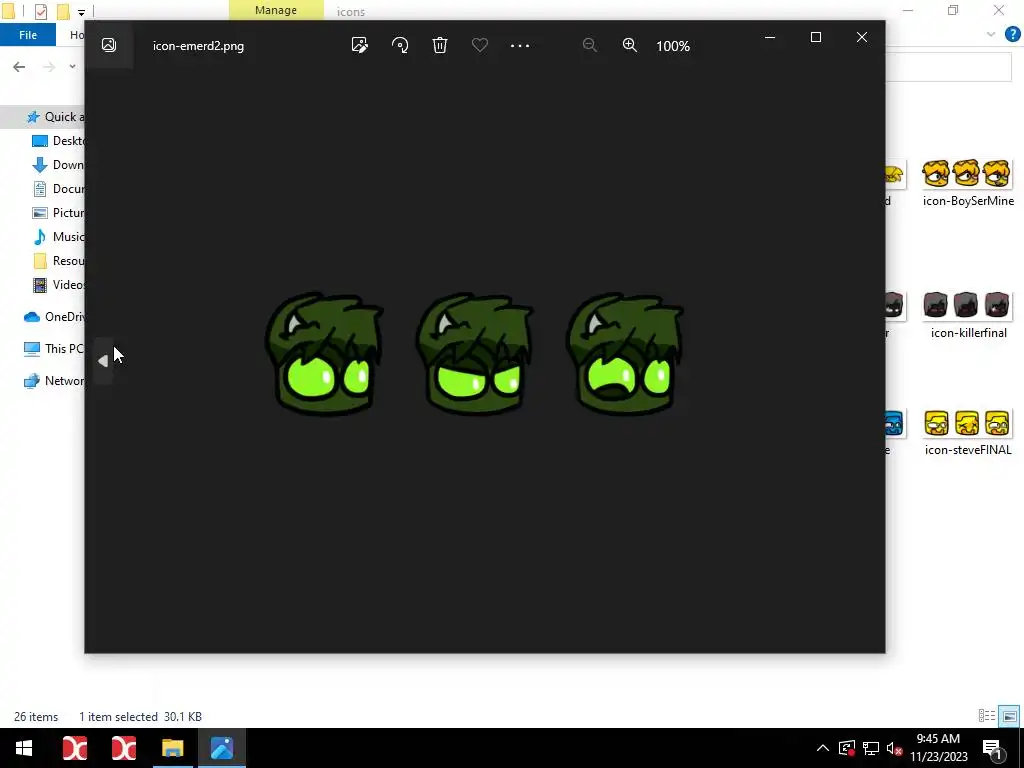This screenshot has width=1024, height=768.
Task: Open the recent locations dropdown in Explorer
Action: pos(72,67)
